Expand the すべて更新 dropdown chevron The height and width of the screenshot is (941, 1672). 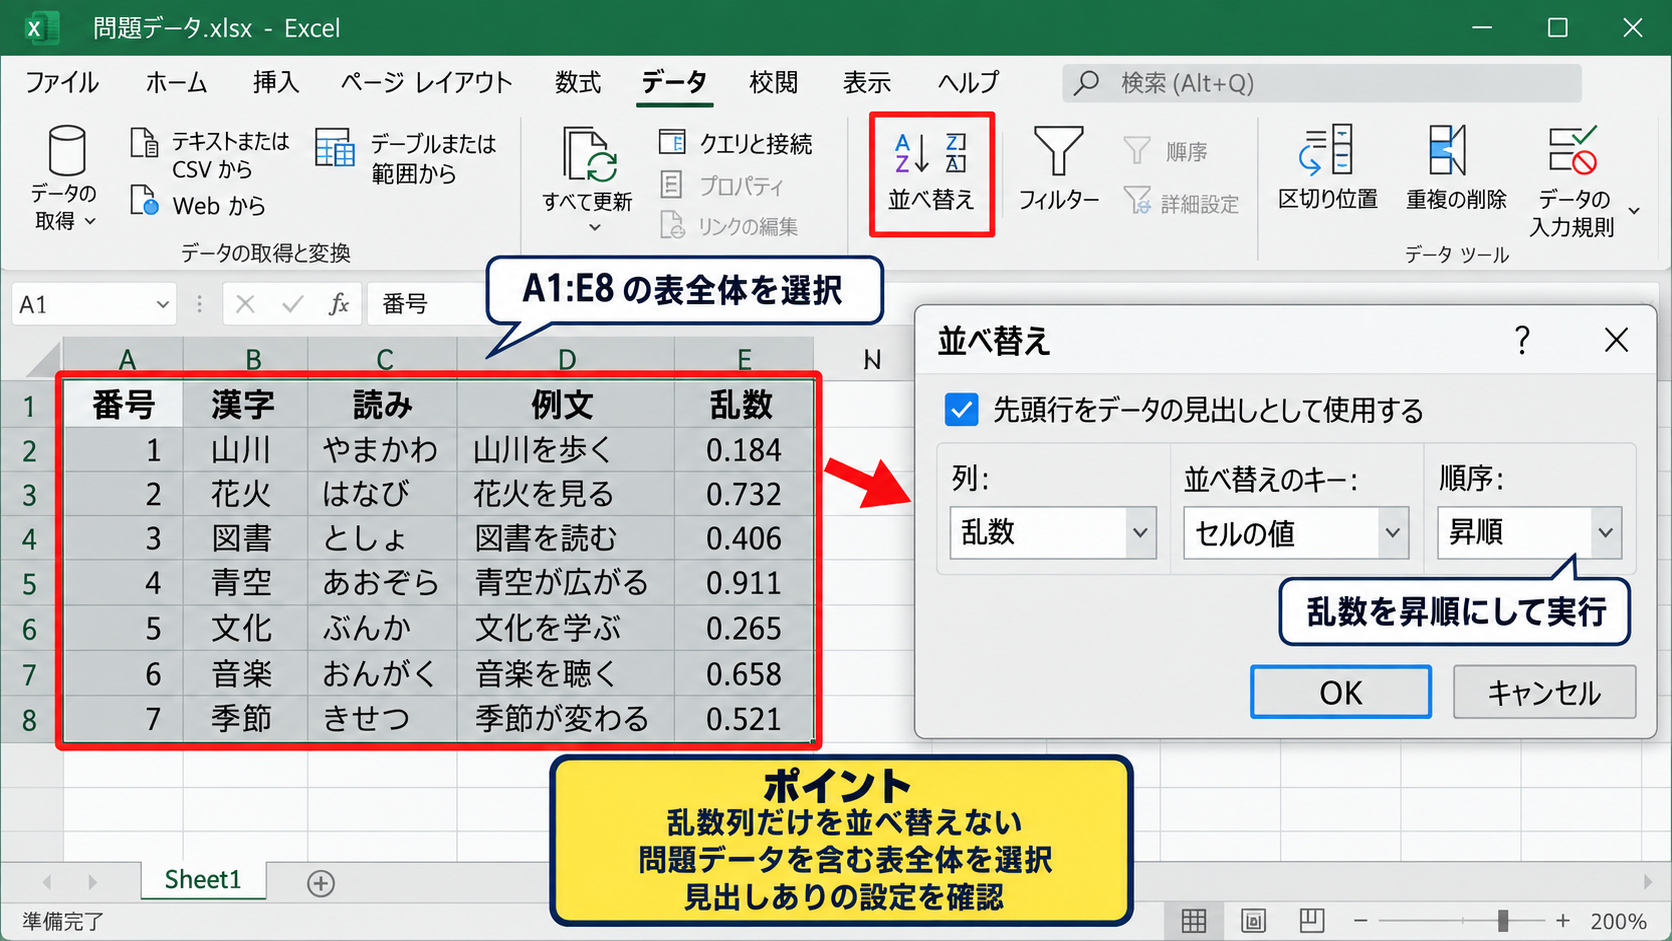[x=594, y=228]
